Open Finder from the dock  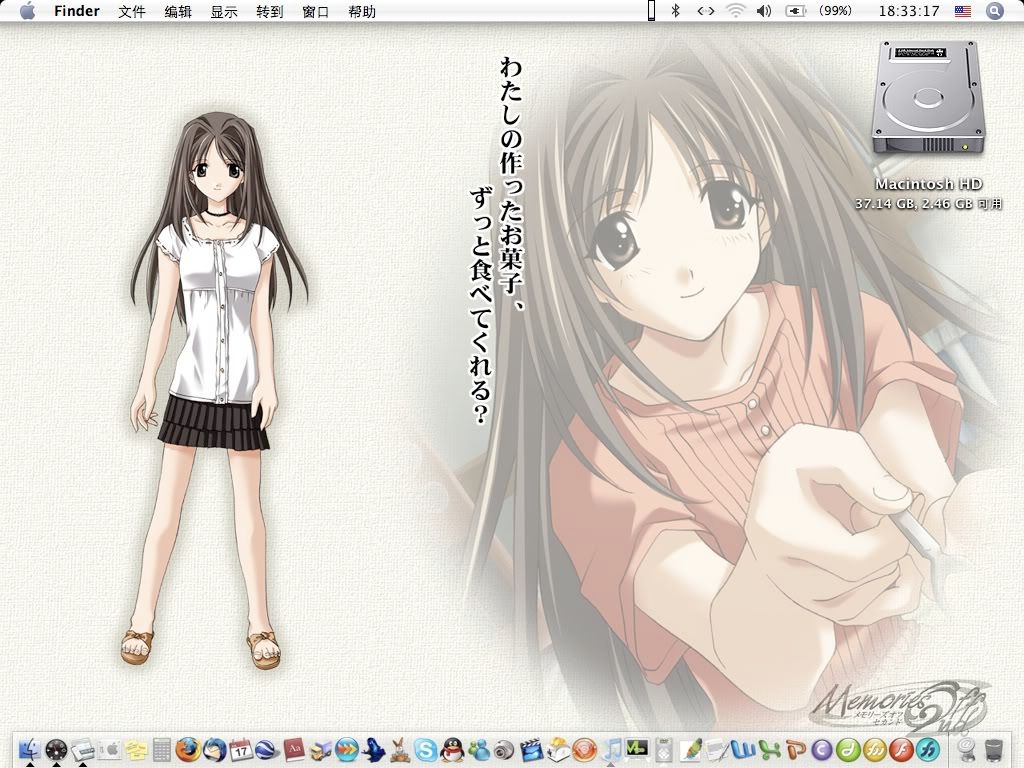click(29, 749)
